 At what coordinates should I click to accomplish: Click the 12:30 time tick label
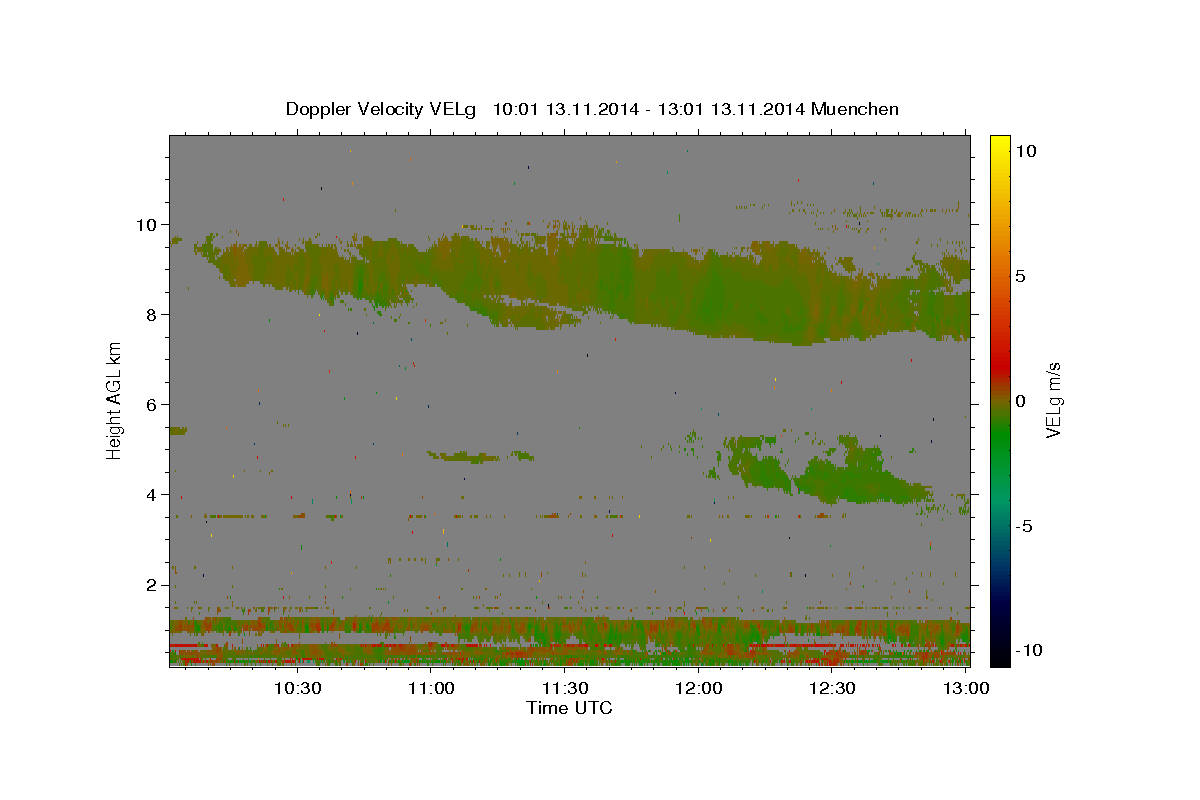click(x=833, y=688)
